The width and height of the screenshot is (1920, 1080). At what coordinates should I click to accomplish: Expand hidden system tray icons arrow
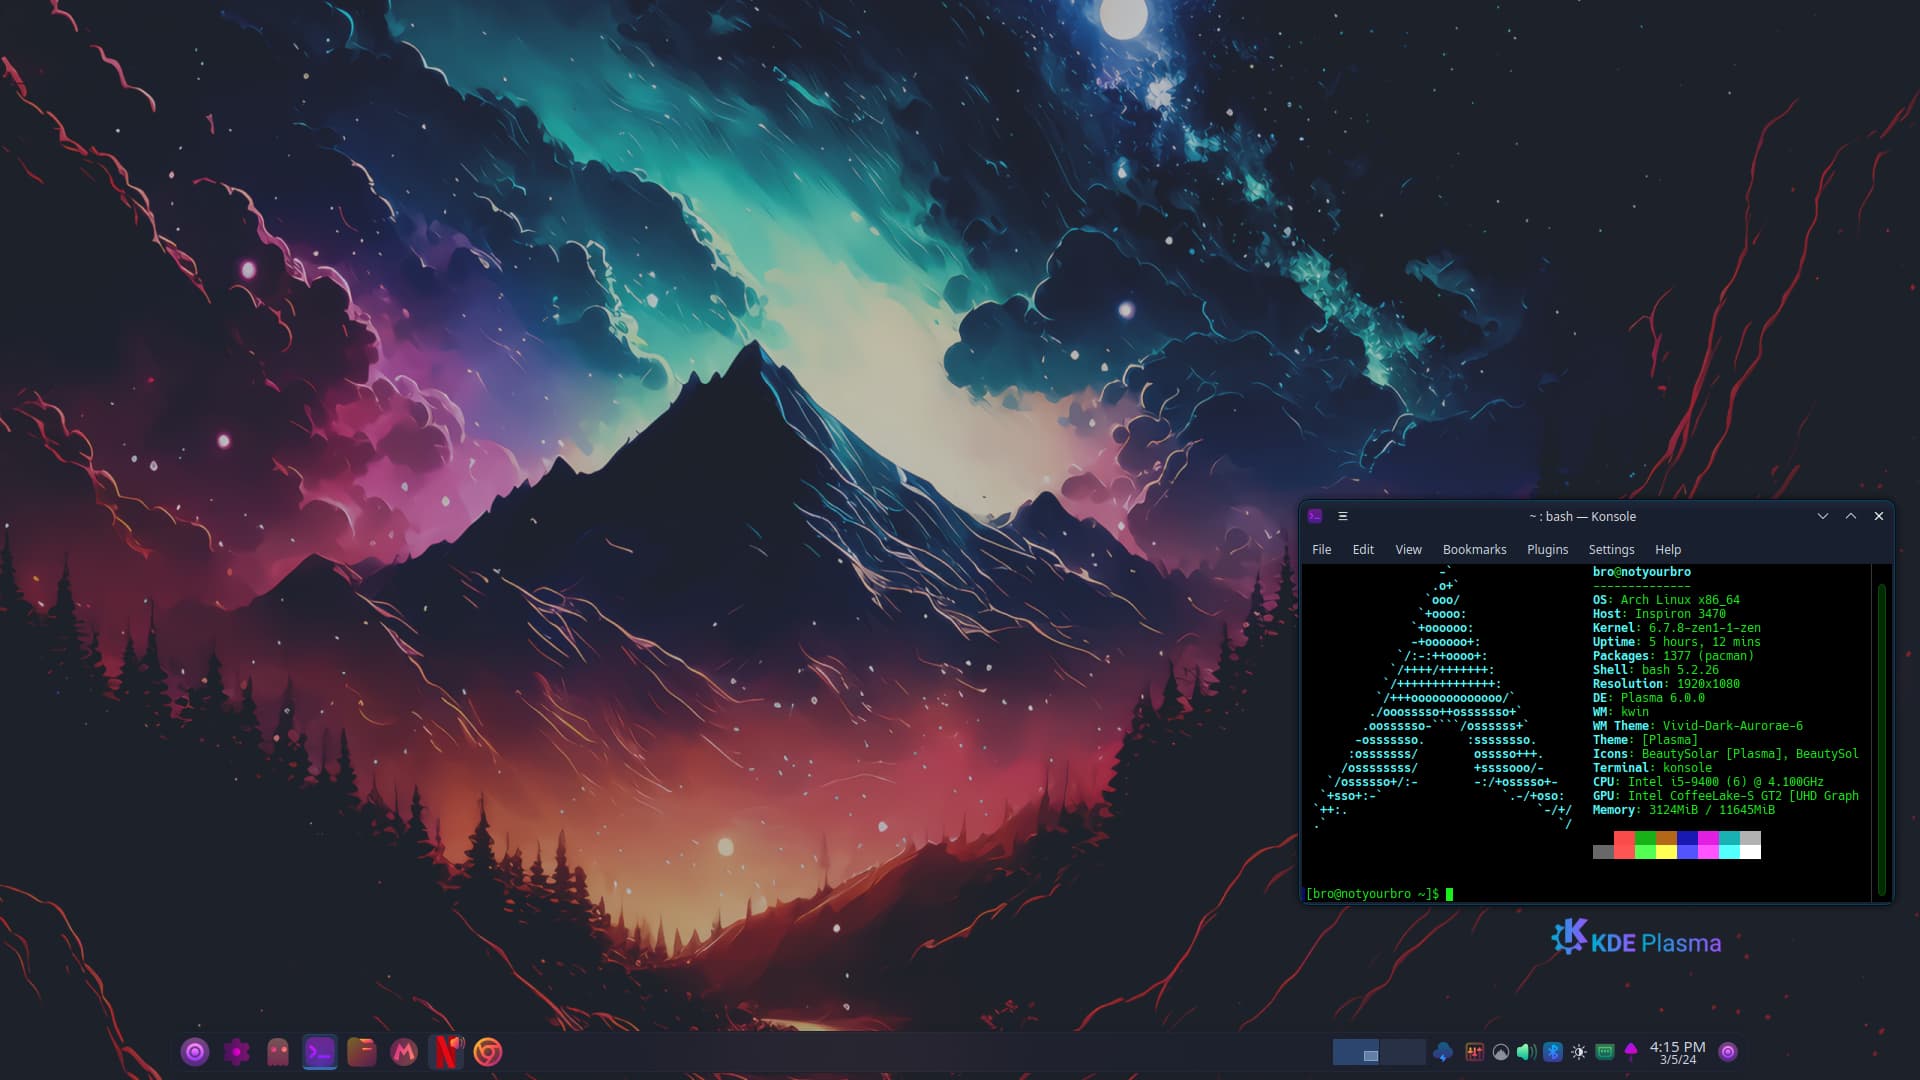click(x=1631, y=1050)
